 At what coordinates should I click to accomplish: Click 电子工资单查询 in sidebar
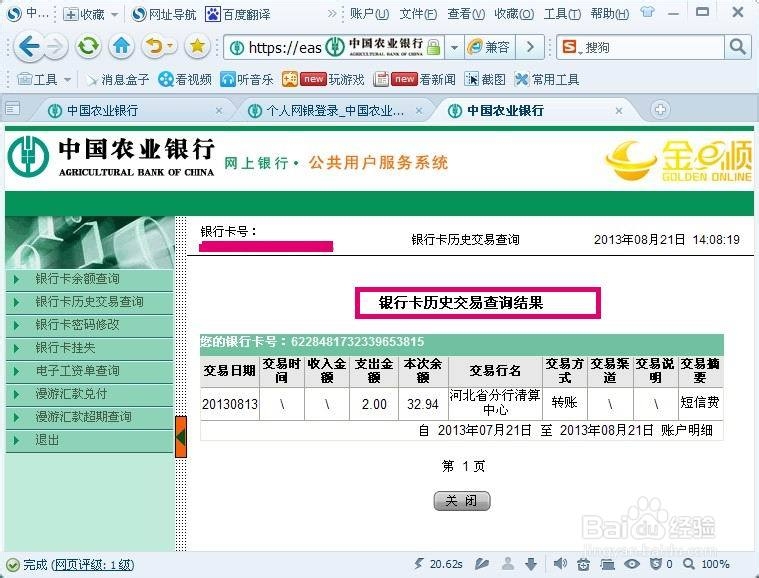pyautogui.click(x=90, y=371)
